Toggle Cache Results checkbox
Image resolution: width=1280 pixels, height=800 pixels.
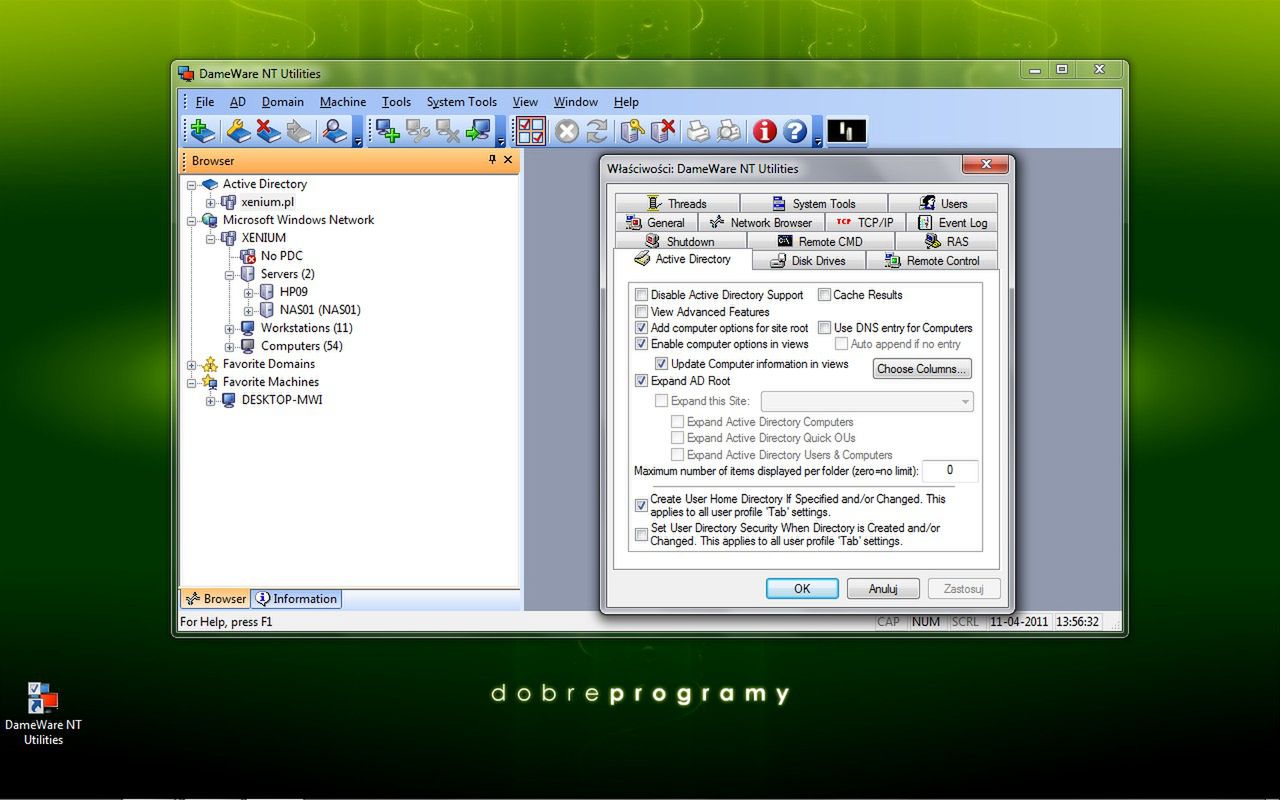[825, 295]
